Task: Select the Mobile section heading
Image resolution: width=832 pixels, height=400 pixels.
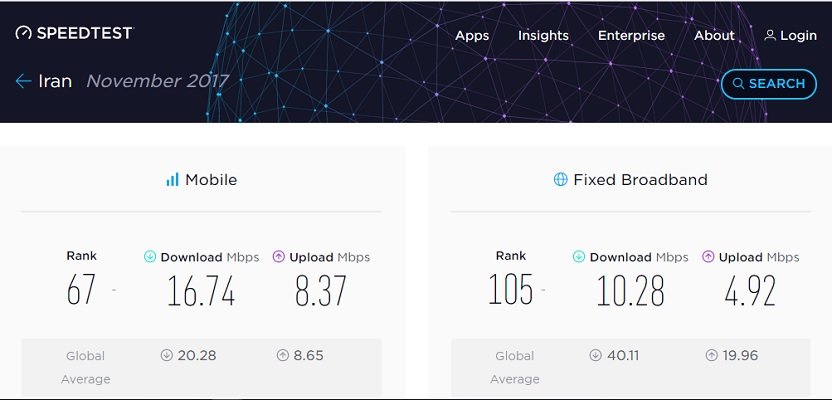Action: point(212,180)
